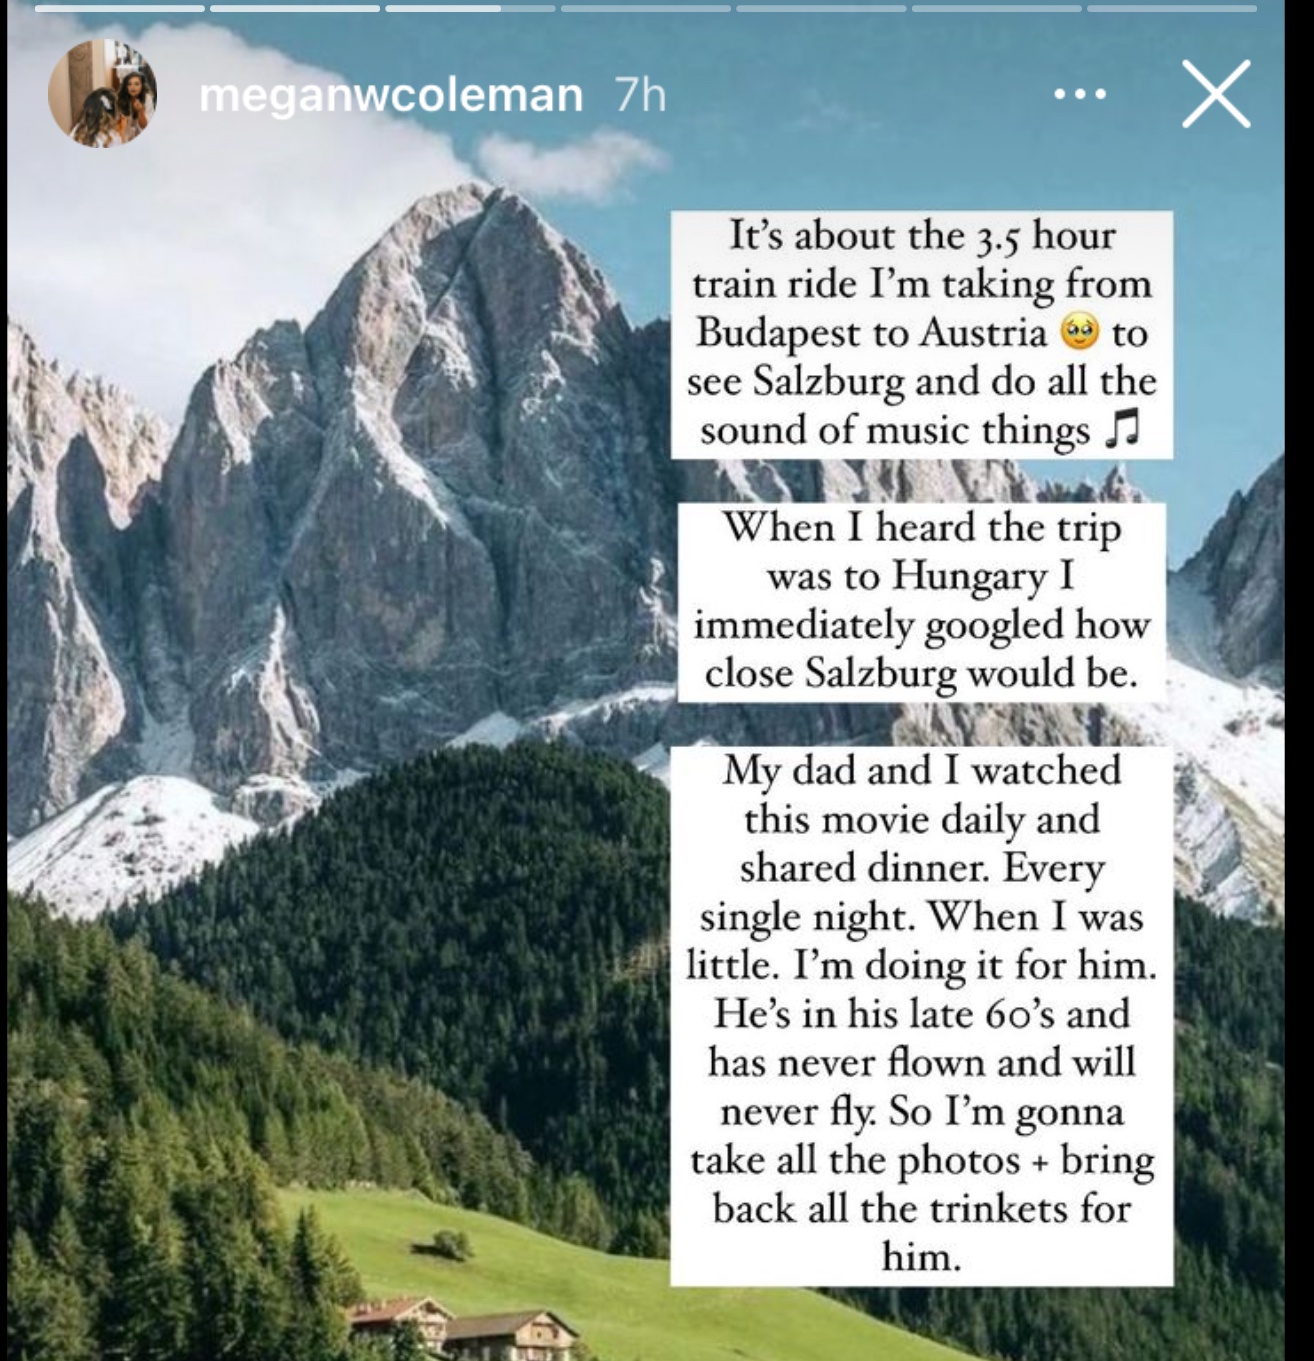Tap the wooden farmhouse on the green meadow
The height and width of the screenshot is (1361, 1314).
(x=460, y=1327)
